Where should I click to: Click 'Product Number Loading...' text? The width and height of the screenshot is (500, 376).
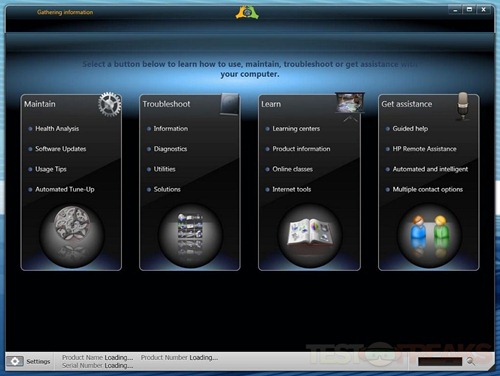[x=179, y=357]
